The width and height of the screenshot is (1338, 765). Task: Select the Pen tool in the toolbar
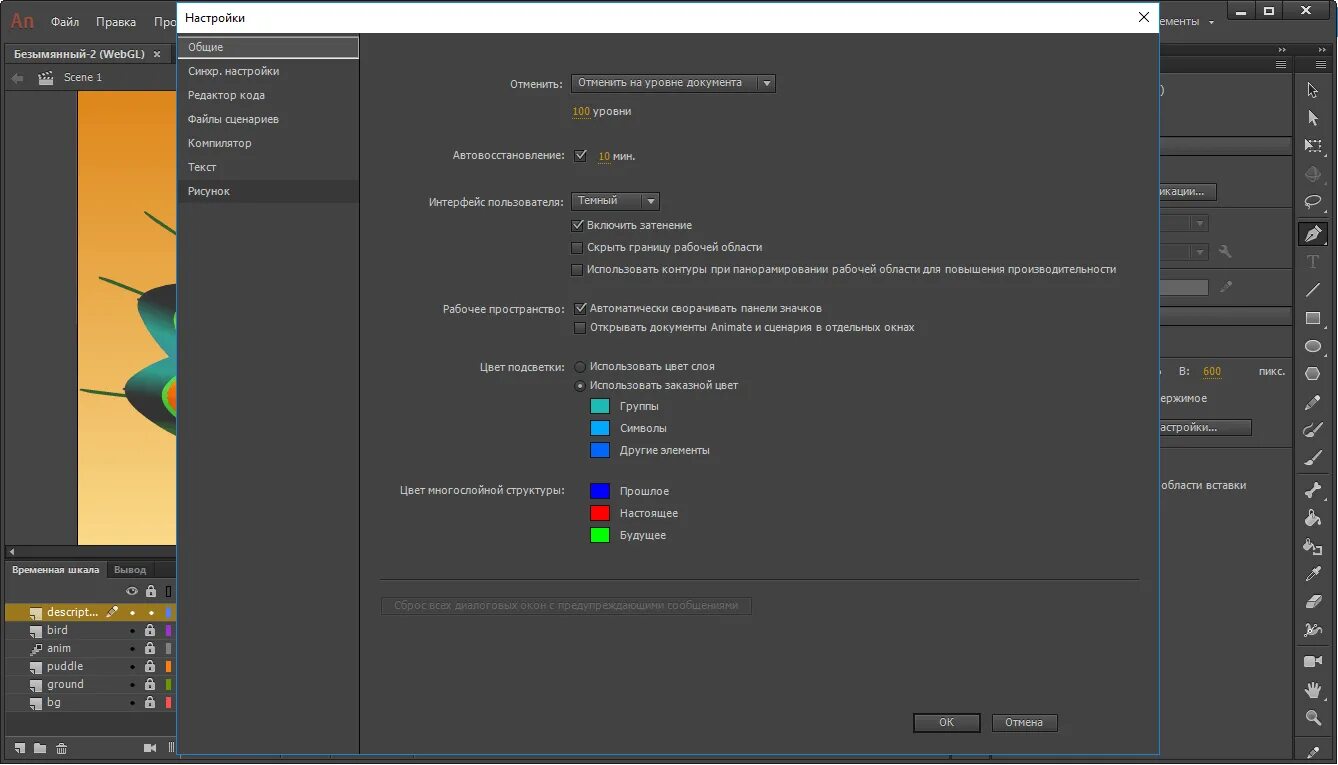click(x=1313, y=232)
